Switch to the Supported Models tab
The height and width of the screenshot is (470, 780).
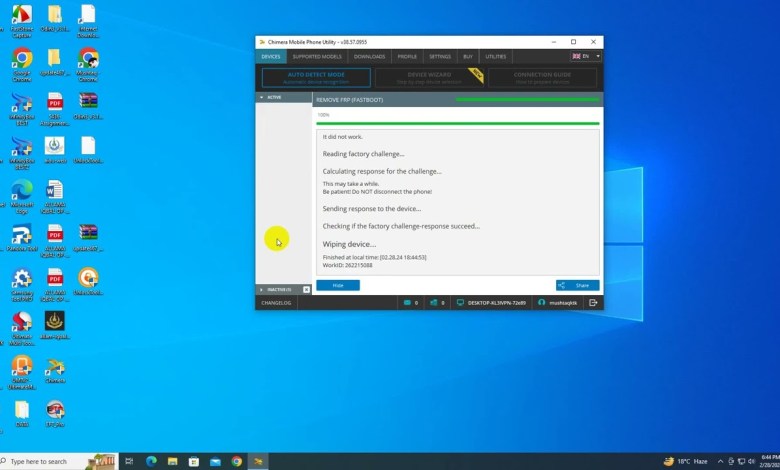click(316, 57)
